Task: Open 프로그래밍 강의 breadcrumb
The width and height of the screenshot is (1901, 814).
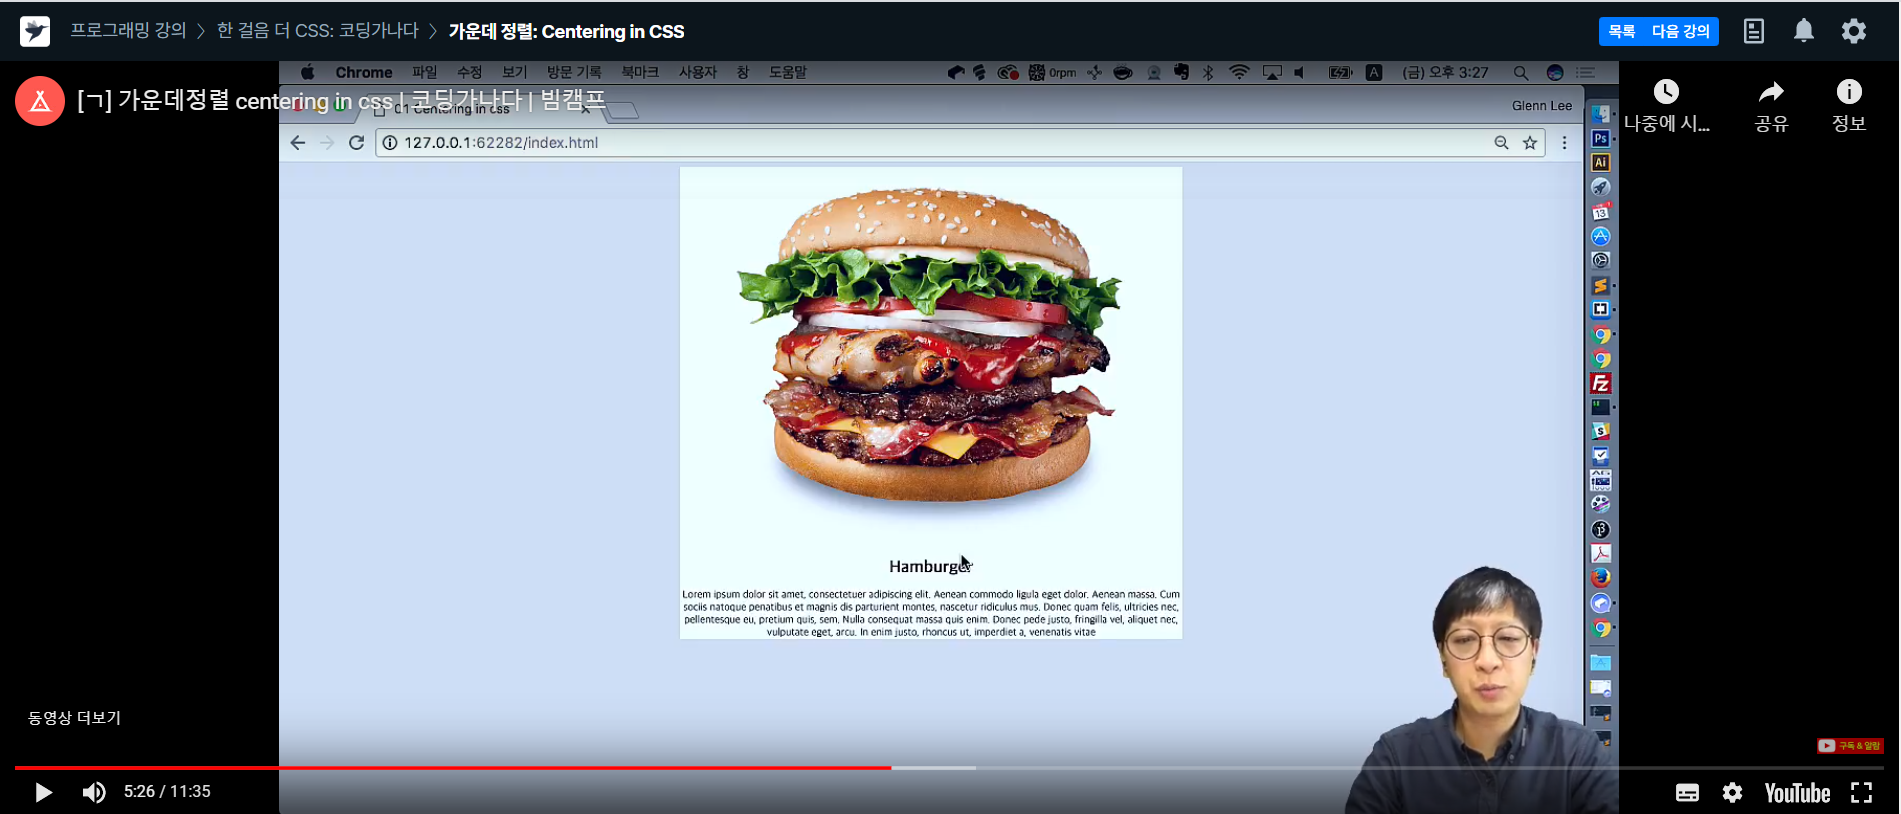Action: pyautogui.click(x=128, y=31)
